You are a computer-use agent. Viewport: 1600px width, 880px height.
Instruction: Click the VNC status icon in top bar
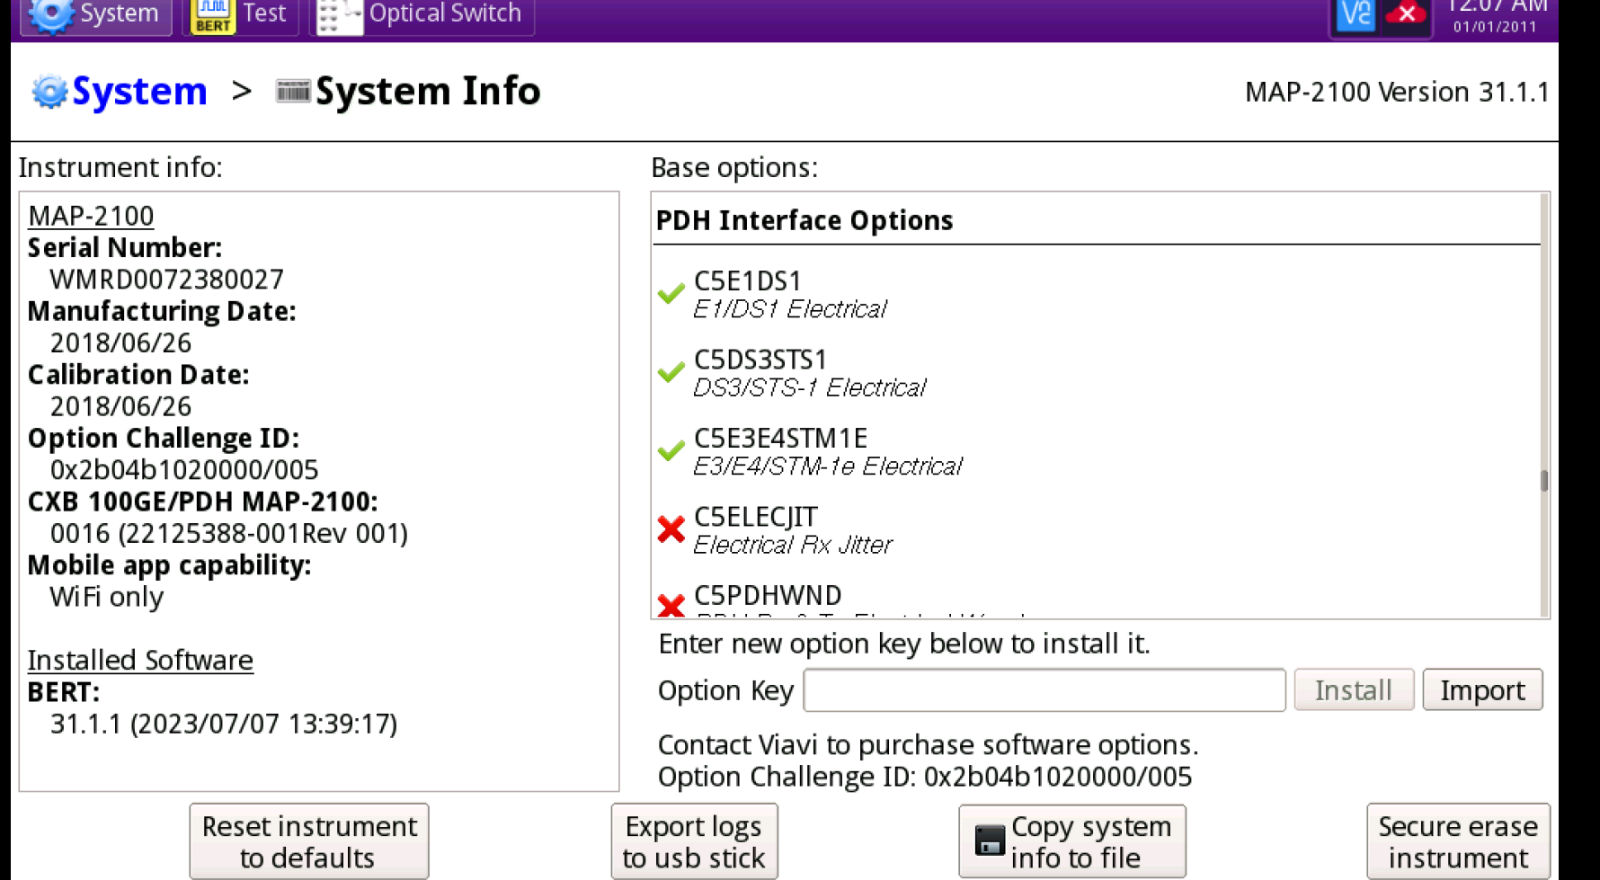coord(1356,15)
